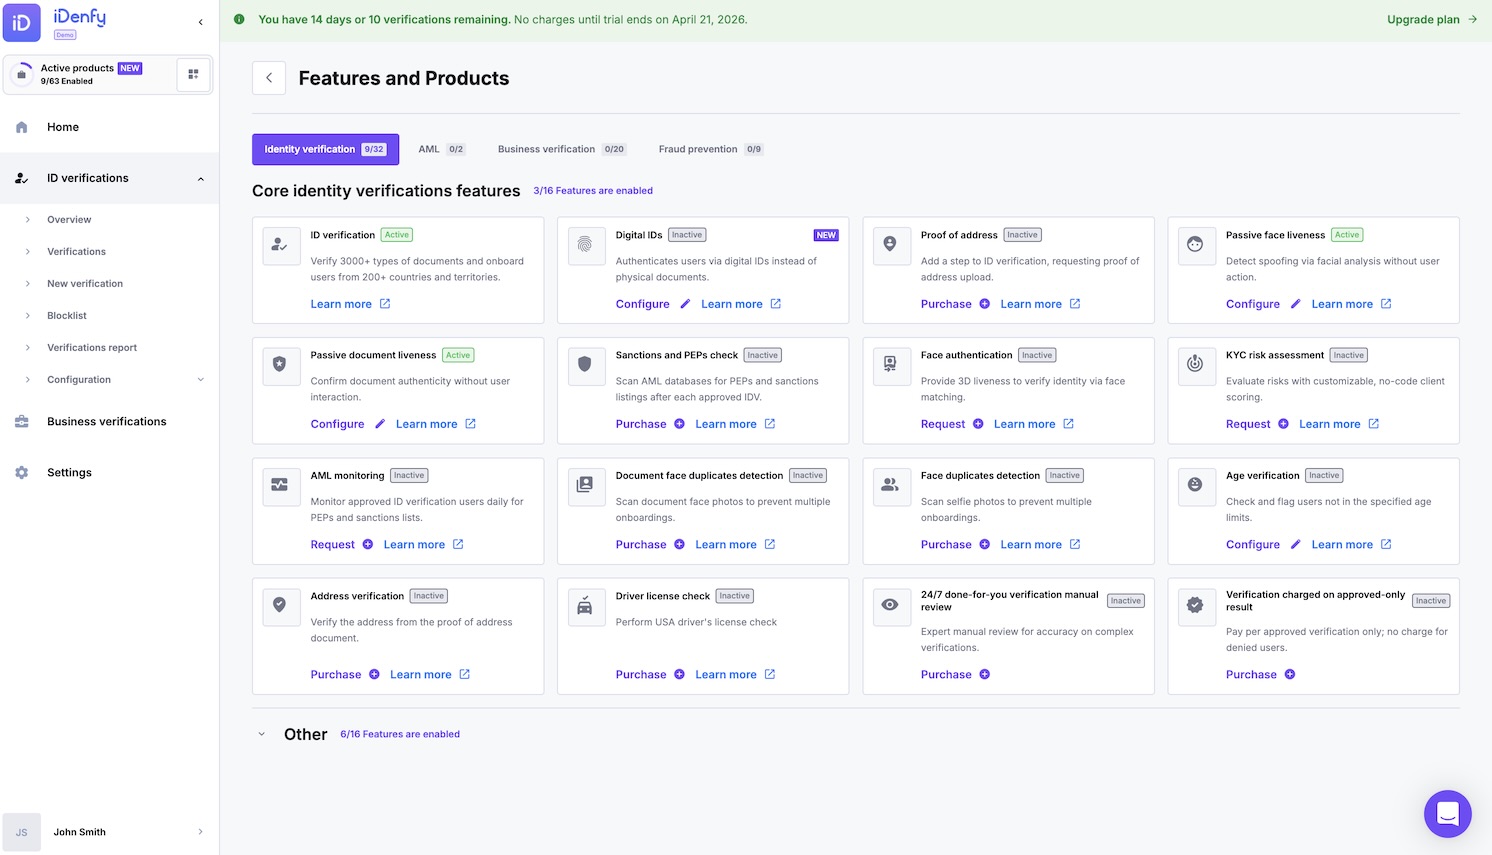Learn more about Face duplicates detection
Screen dimensions: 1492x855
[1040, 545]
